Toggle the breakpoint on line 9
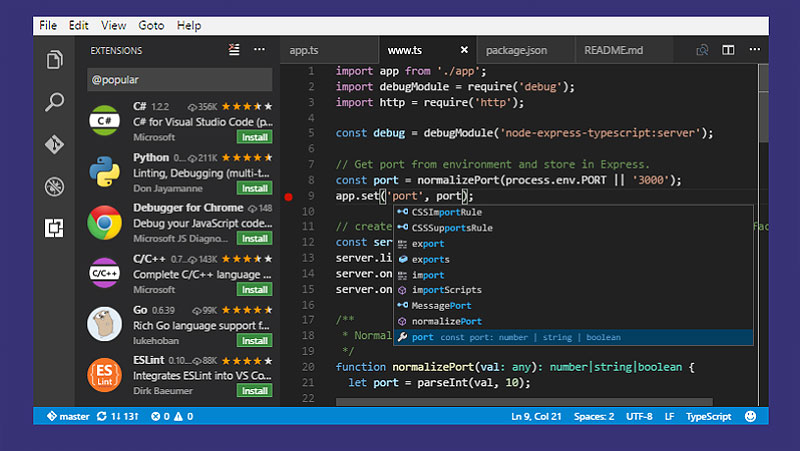 (289, 196)
